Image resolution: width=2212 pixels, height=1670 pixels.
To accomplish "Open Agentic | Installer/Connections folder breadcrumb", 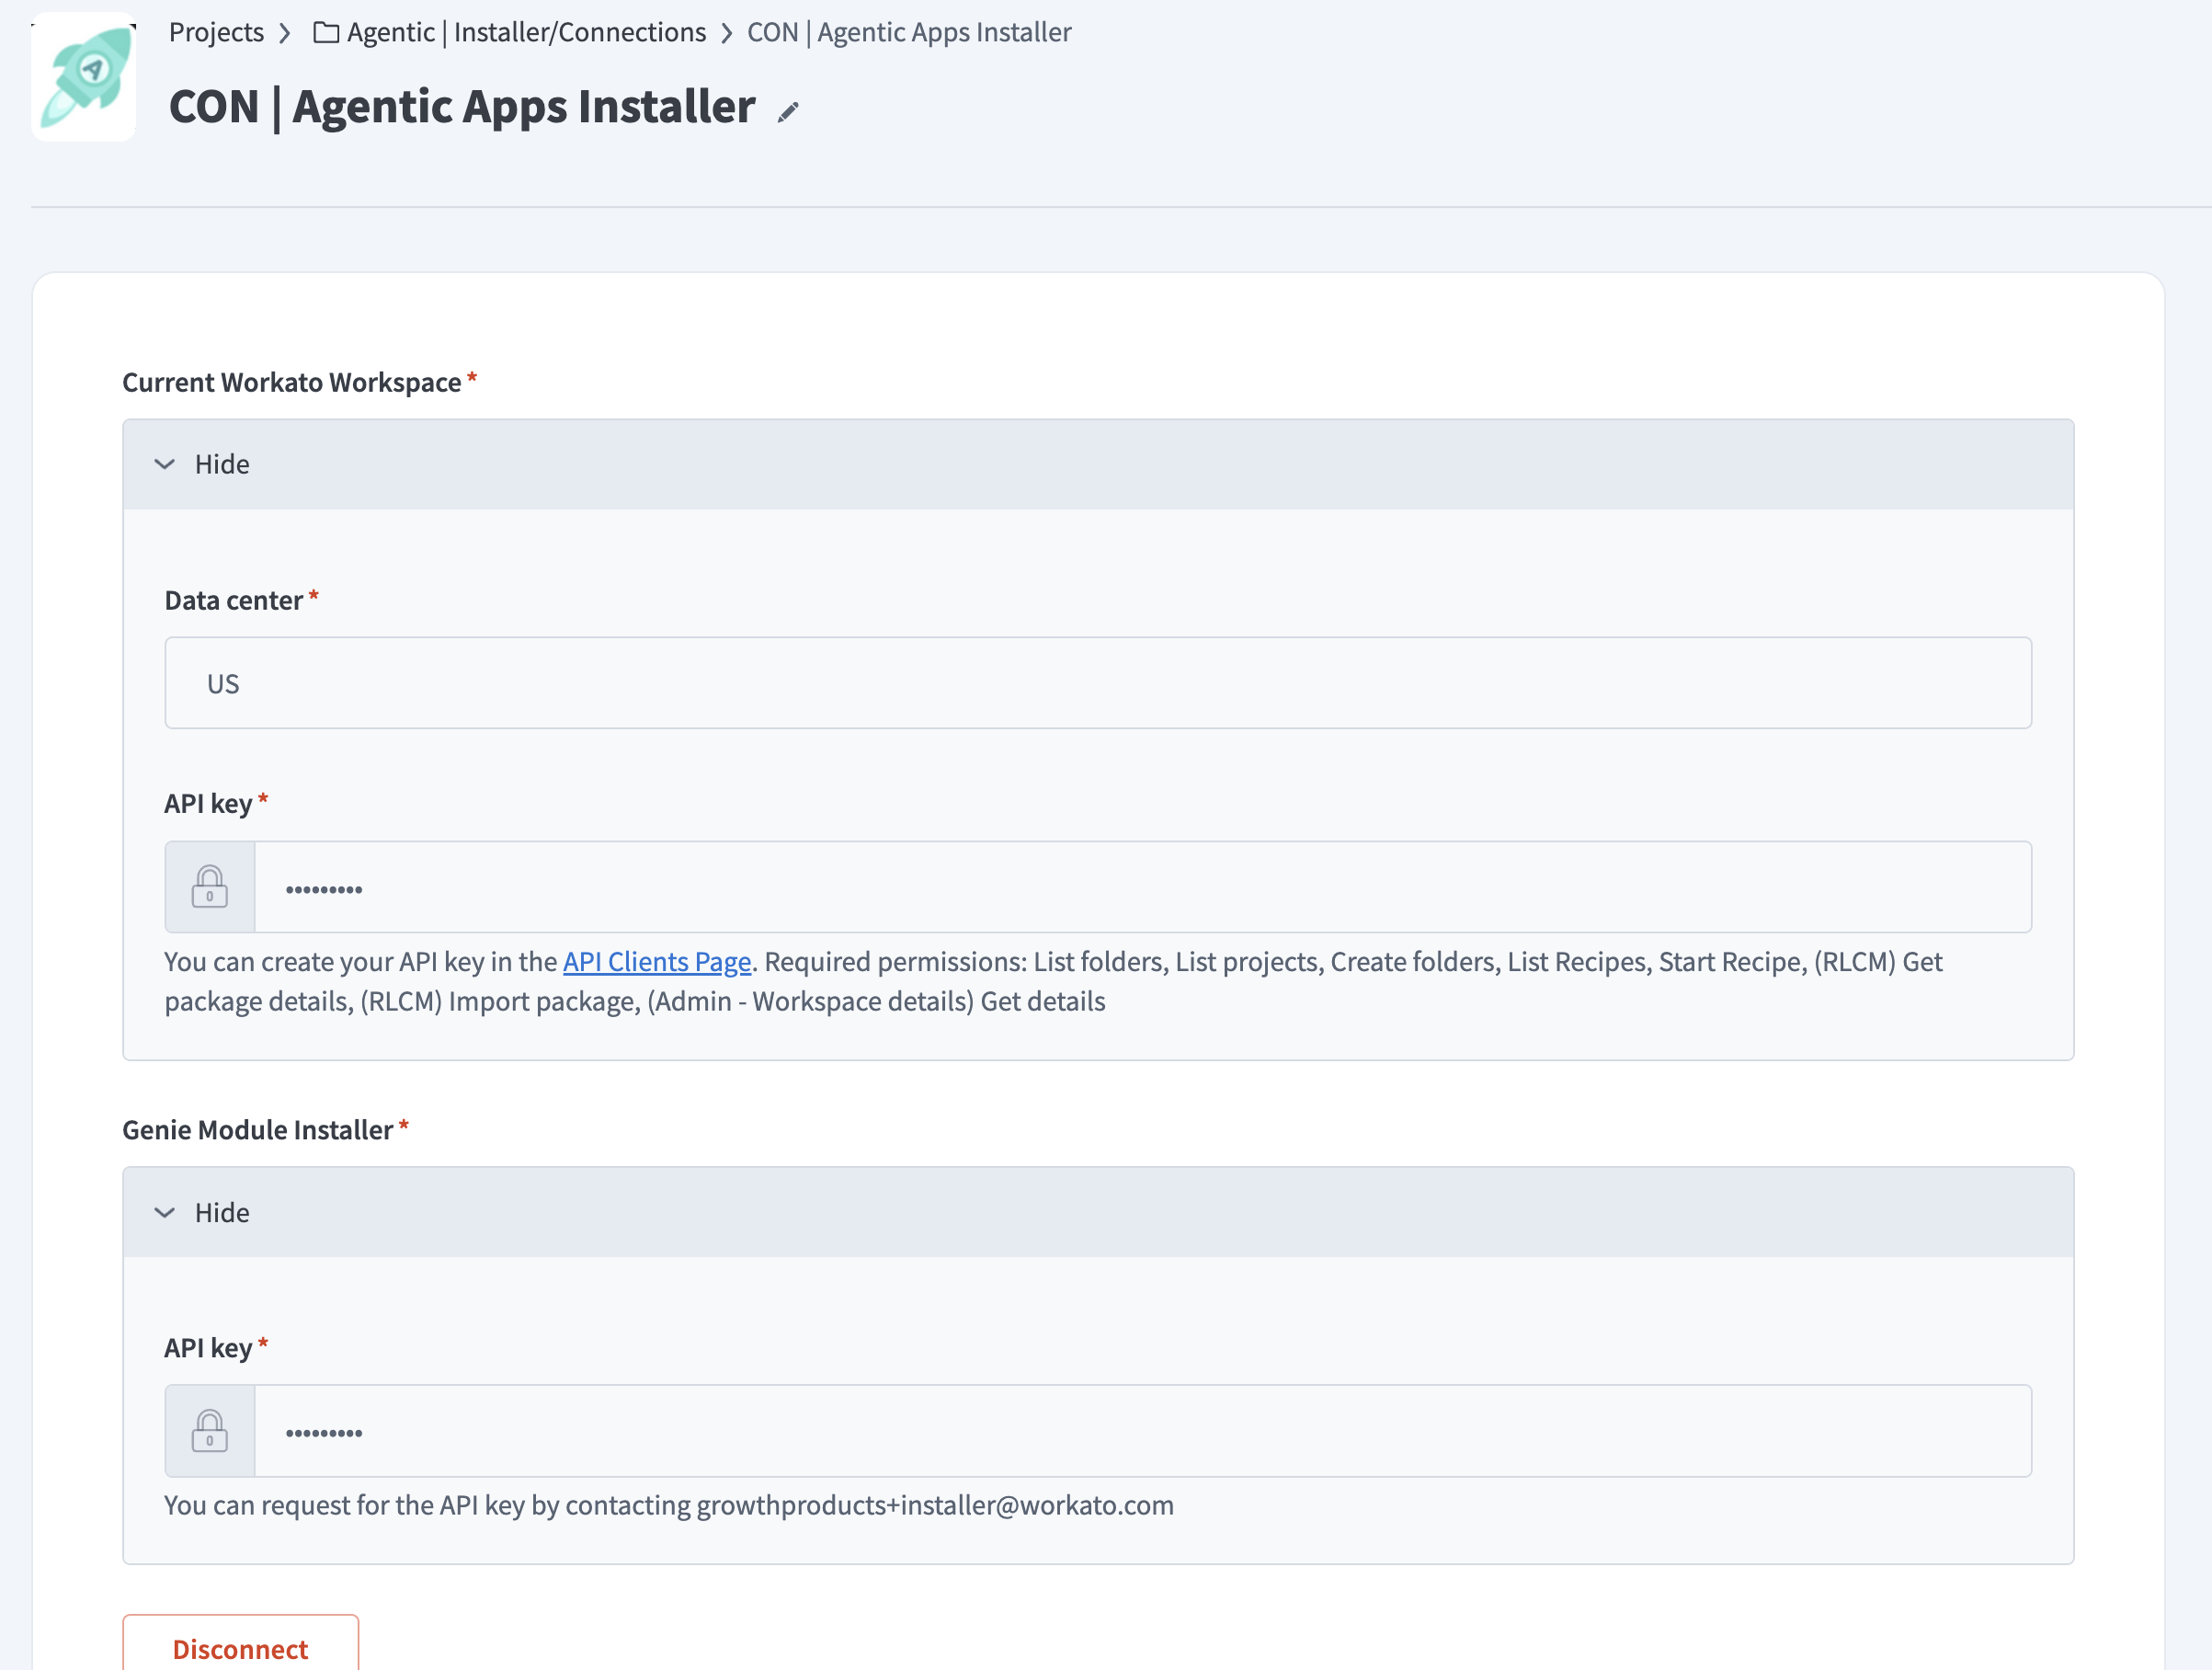I will click(x=526, y=32).
